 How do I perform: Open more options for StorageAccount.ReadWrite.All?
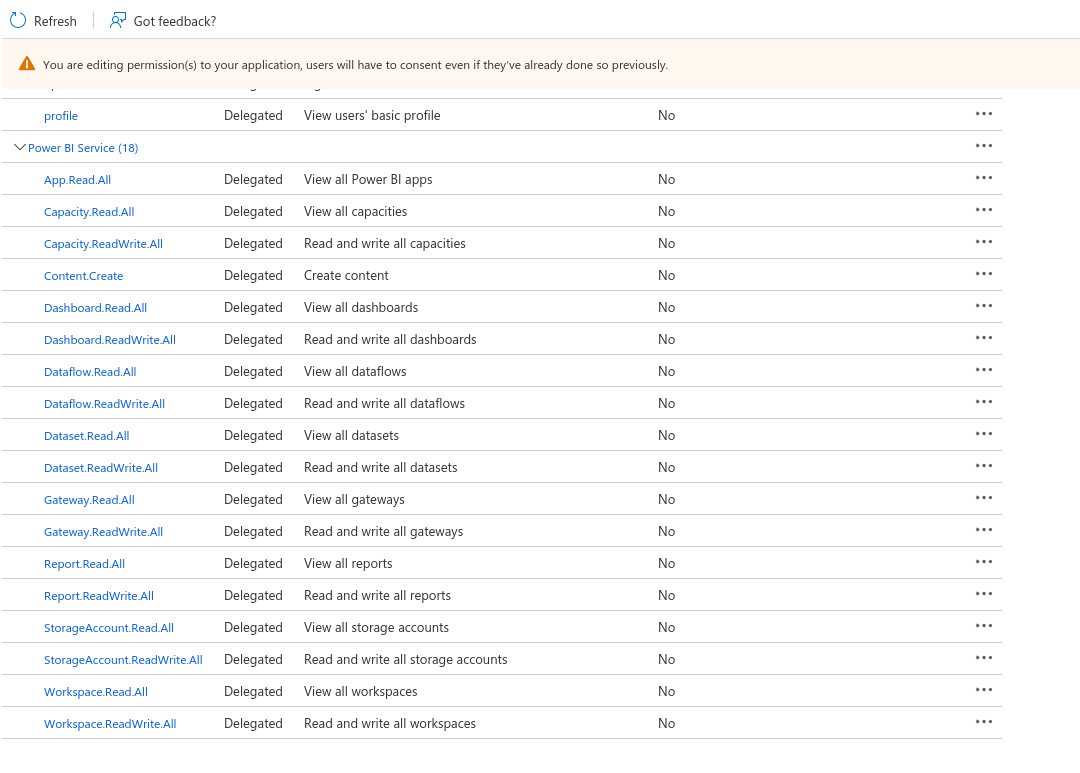(x=984, y=658)
